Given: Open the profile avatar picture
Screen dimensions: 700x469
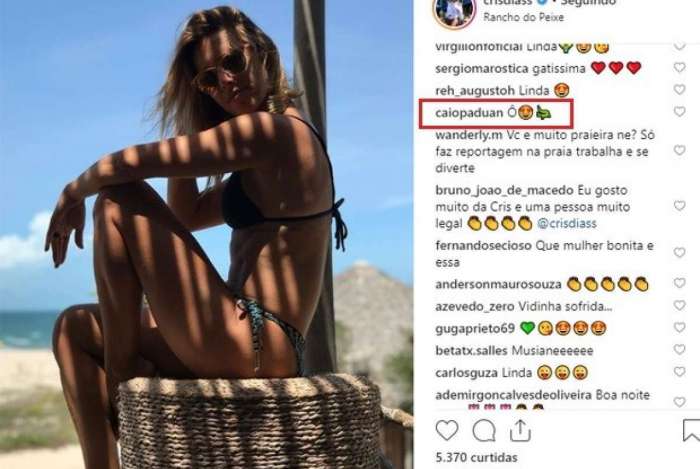Looking at the screenshot, I should click(x=454, y=11).
